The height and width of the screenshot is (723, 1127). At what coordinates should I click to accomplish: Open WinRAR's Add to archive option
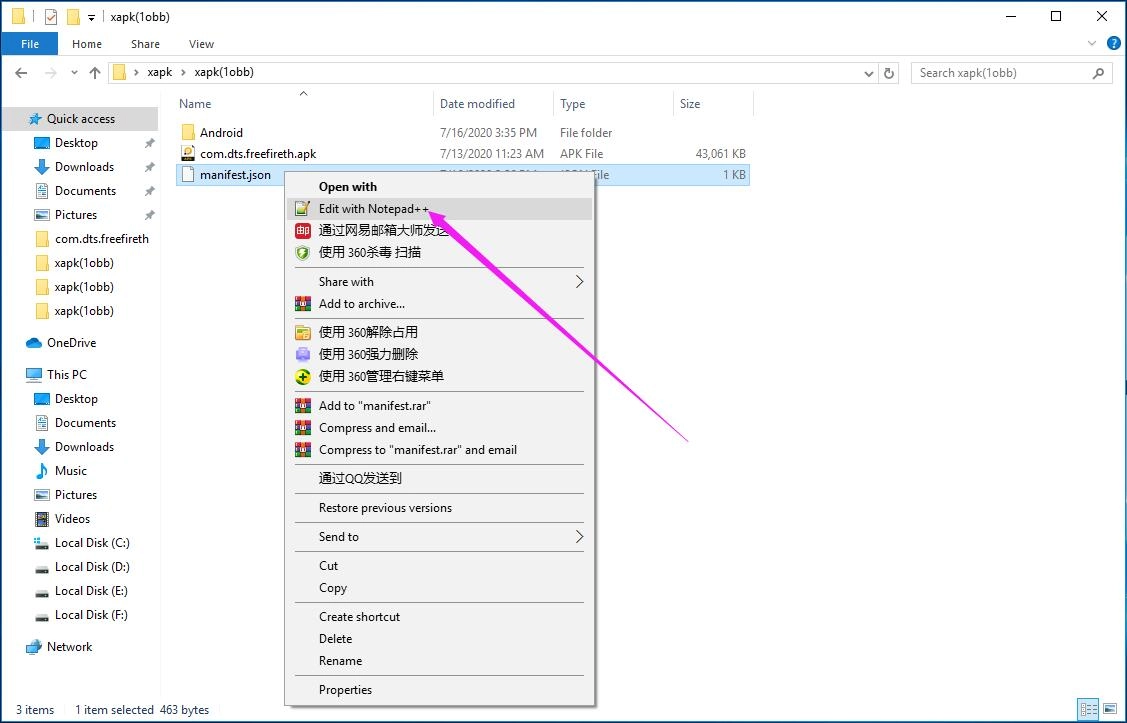[363, 303]
